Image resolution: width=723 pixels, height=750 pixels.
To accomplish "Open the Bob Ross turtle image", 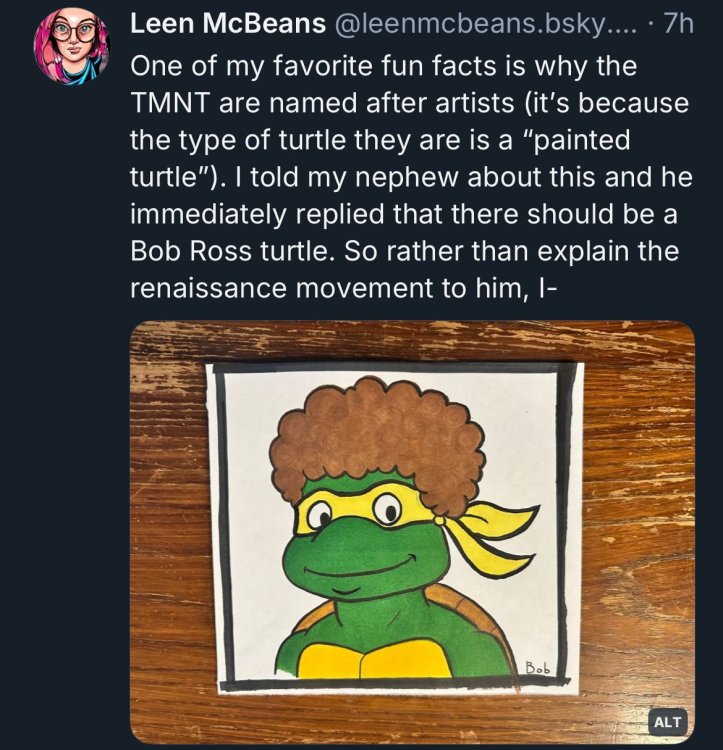I will pyautogui.click(x=412, y=532).
